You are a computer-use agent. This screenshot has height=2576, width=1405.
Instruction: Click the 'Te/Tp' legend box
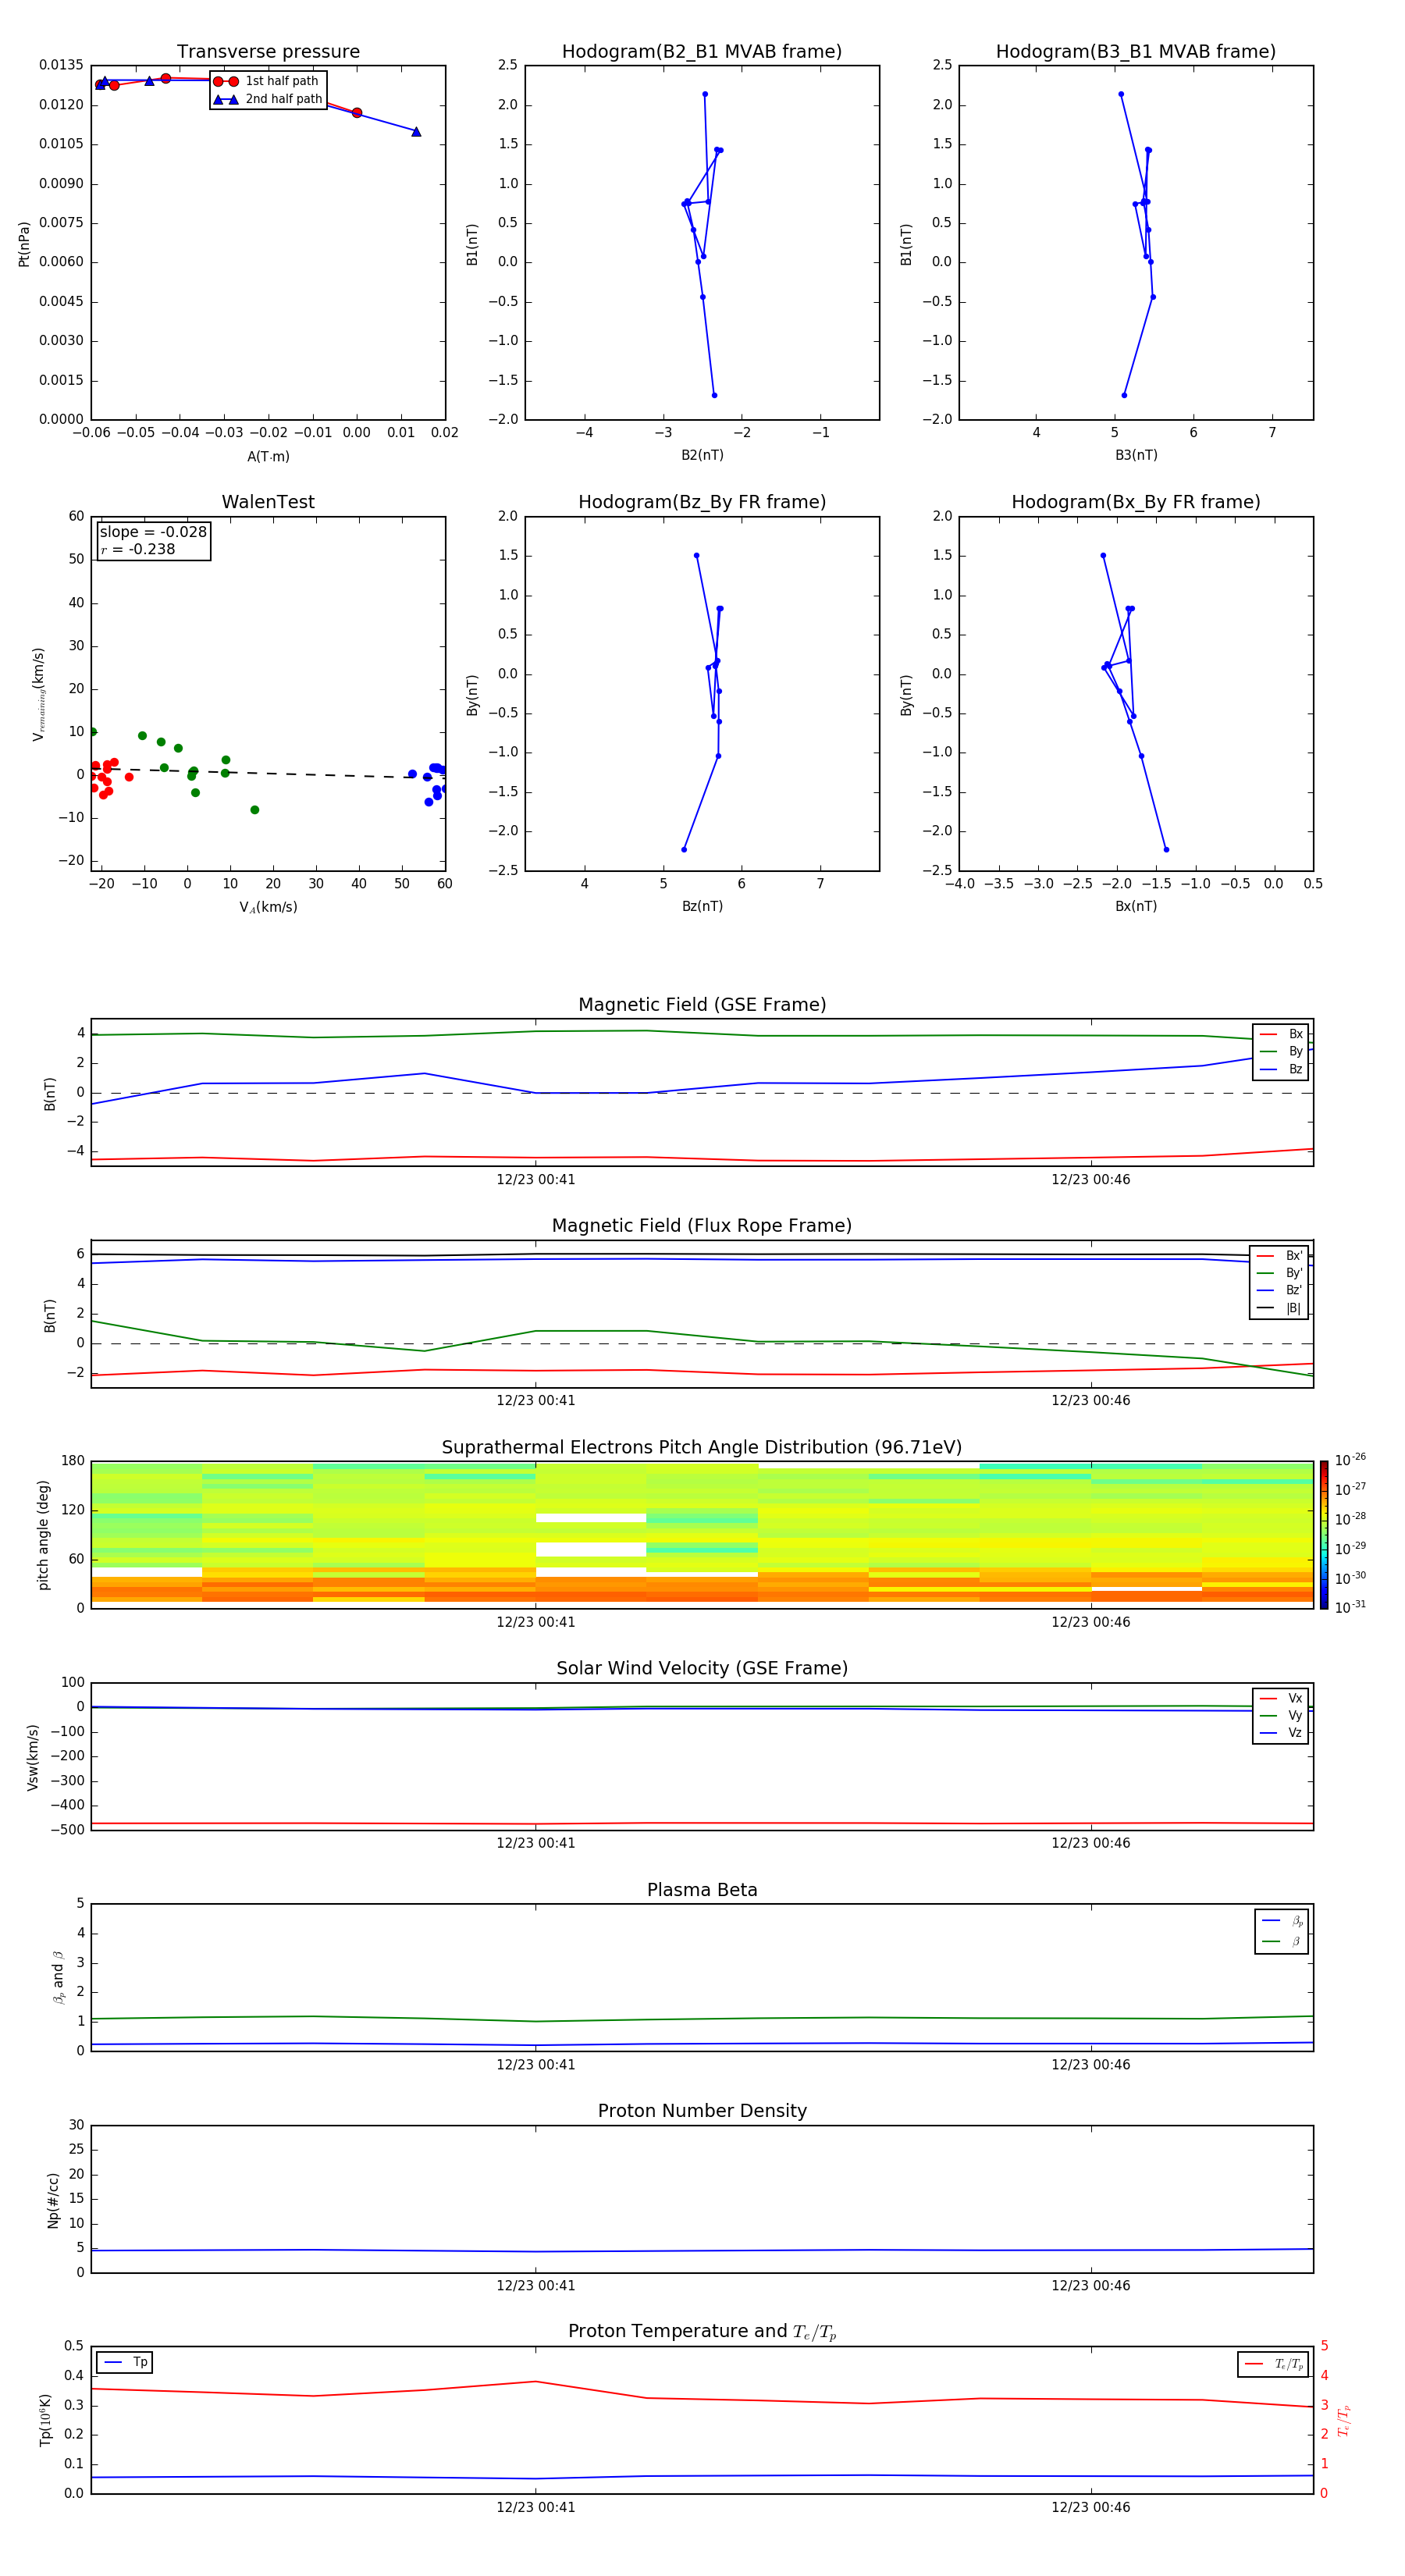1273,2364
